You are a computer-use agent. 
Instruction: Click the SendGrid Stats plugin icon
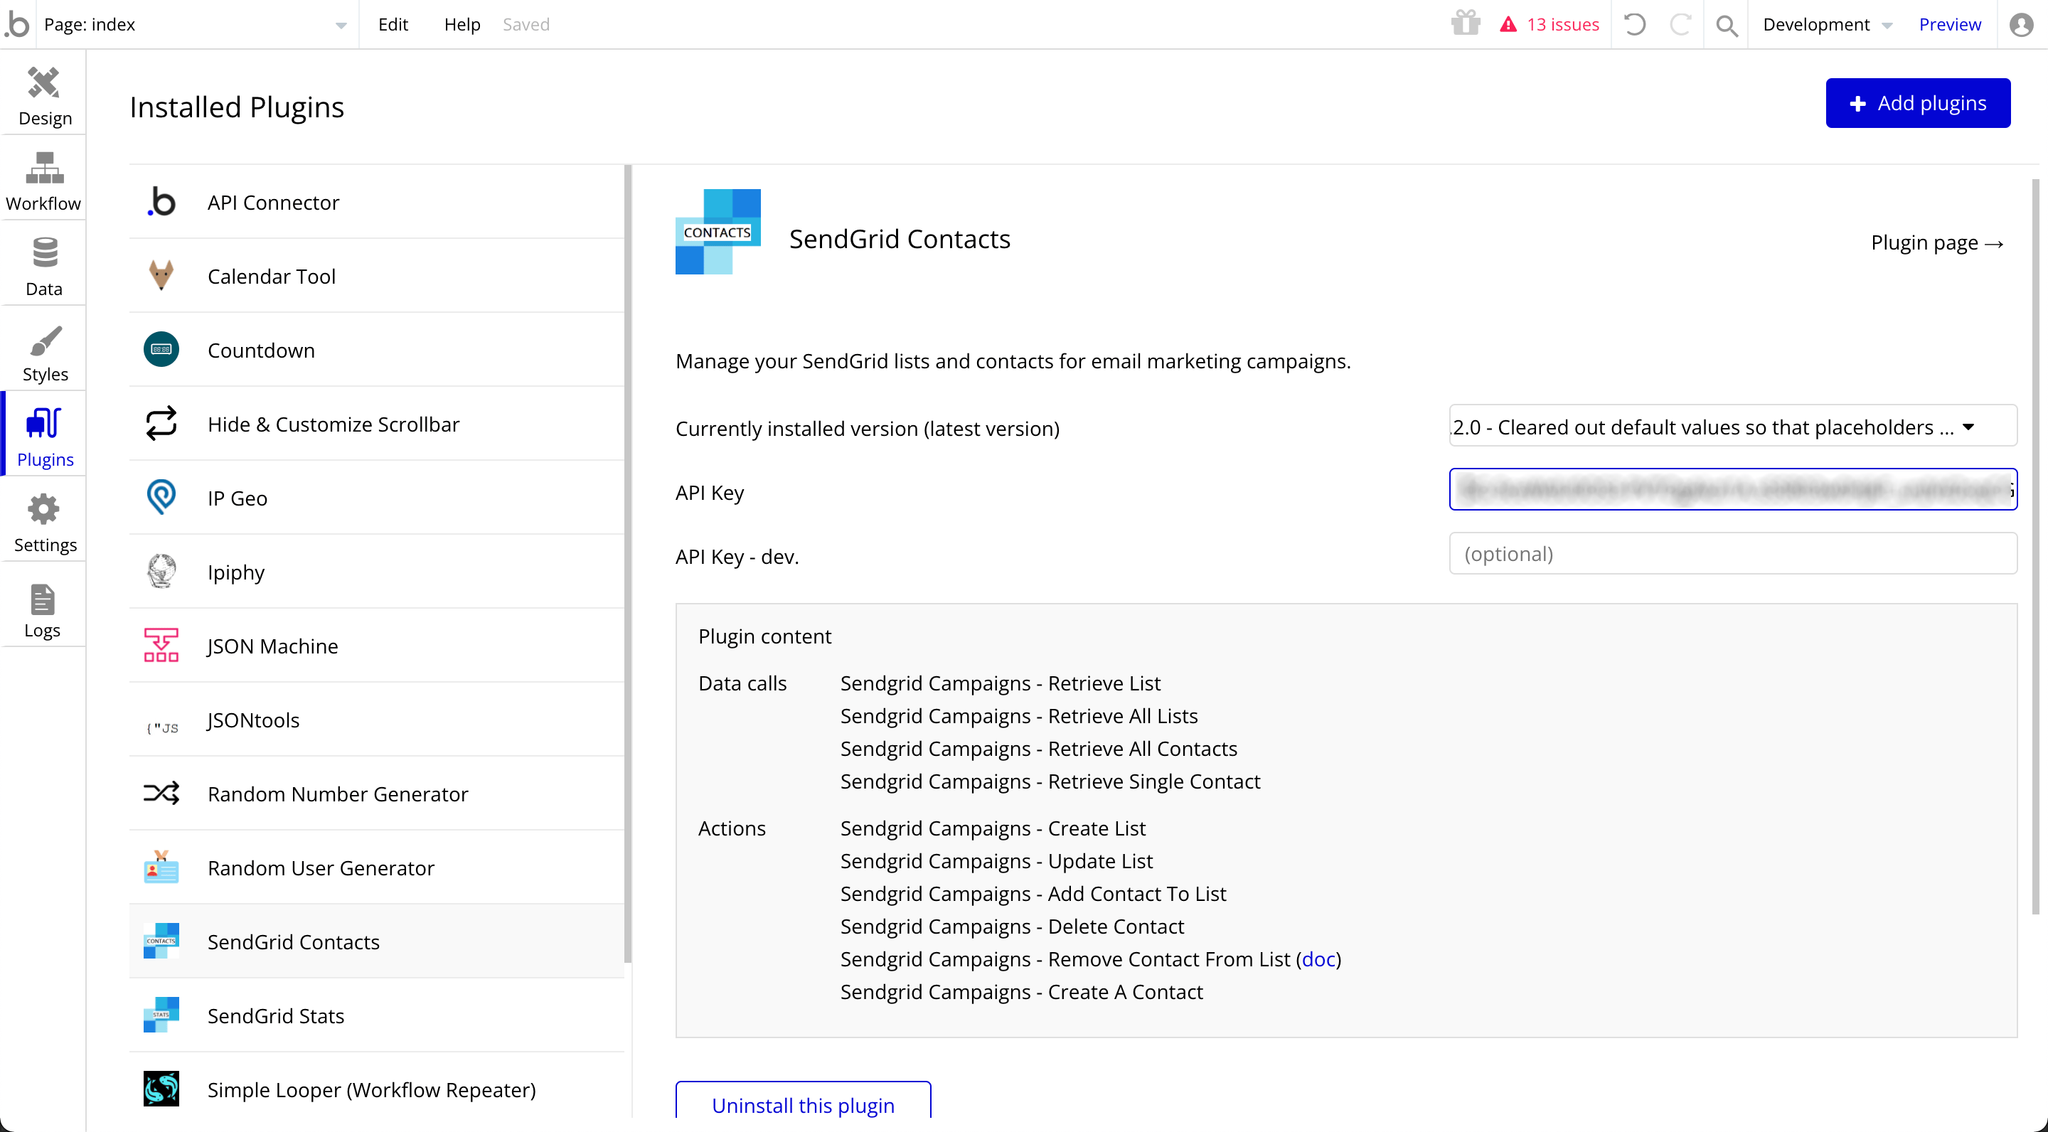161,1015
